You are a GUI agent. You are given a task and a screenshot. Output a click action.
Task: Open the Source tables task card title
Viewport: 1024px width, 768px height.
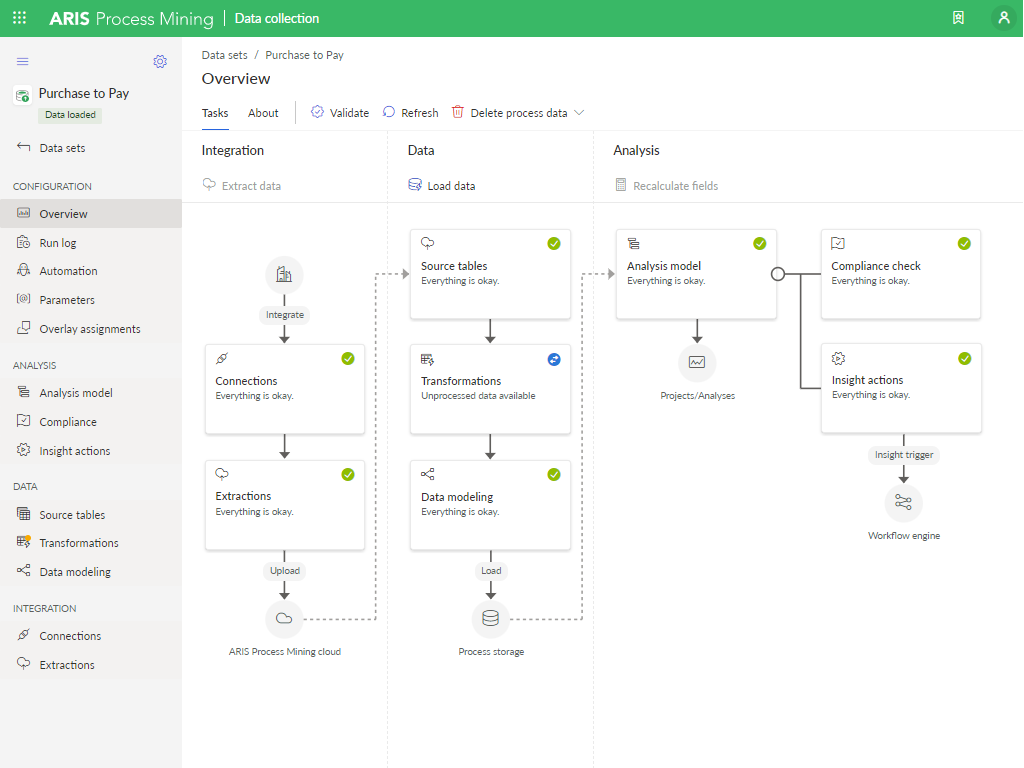(454, 266)
